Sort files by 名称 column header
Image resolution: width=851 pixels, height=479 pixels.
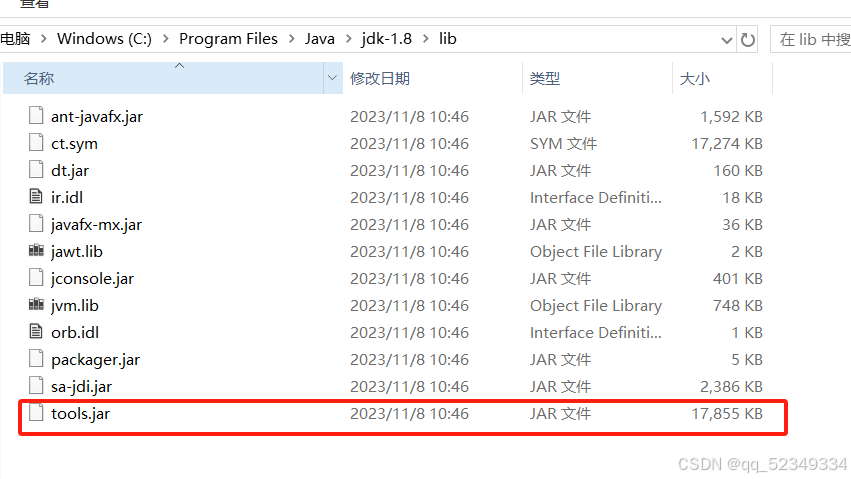[163, 78]
